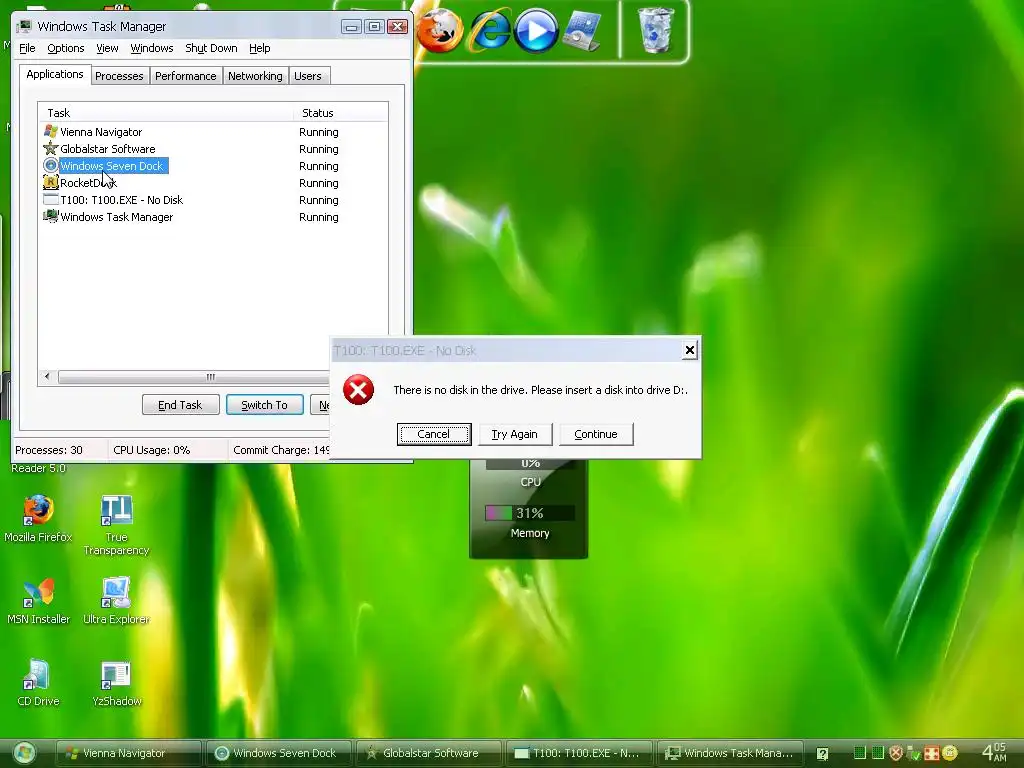Switch to the Users tab
Viewport: 1024px width, 768px height.
[308, 76]
